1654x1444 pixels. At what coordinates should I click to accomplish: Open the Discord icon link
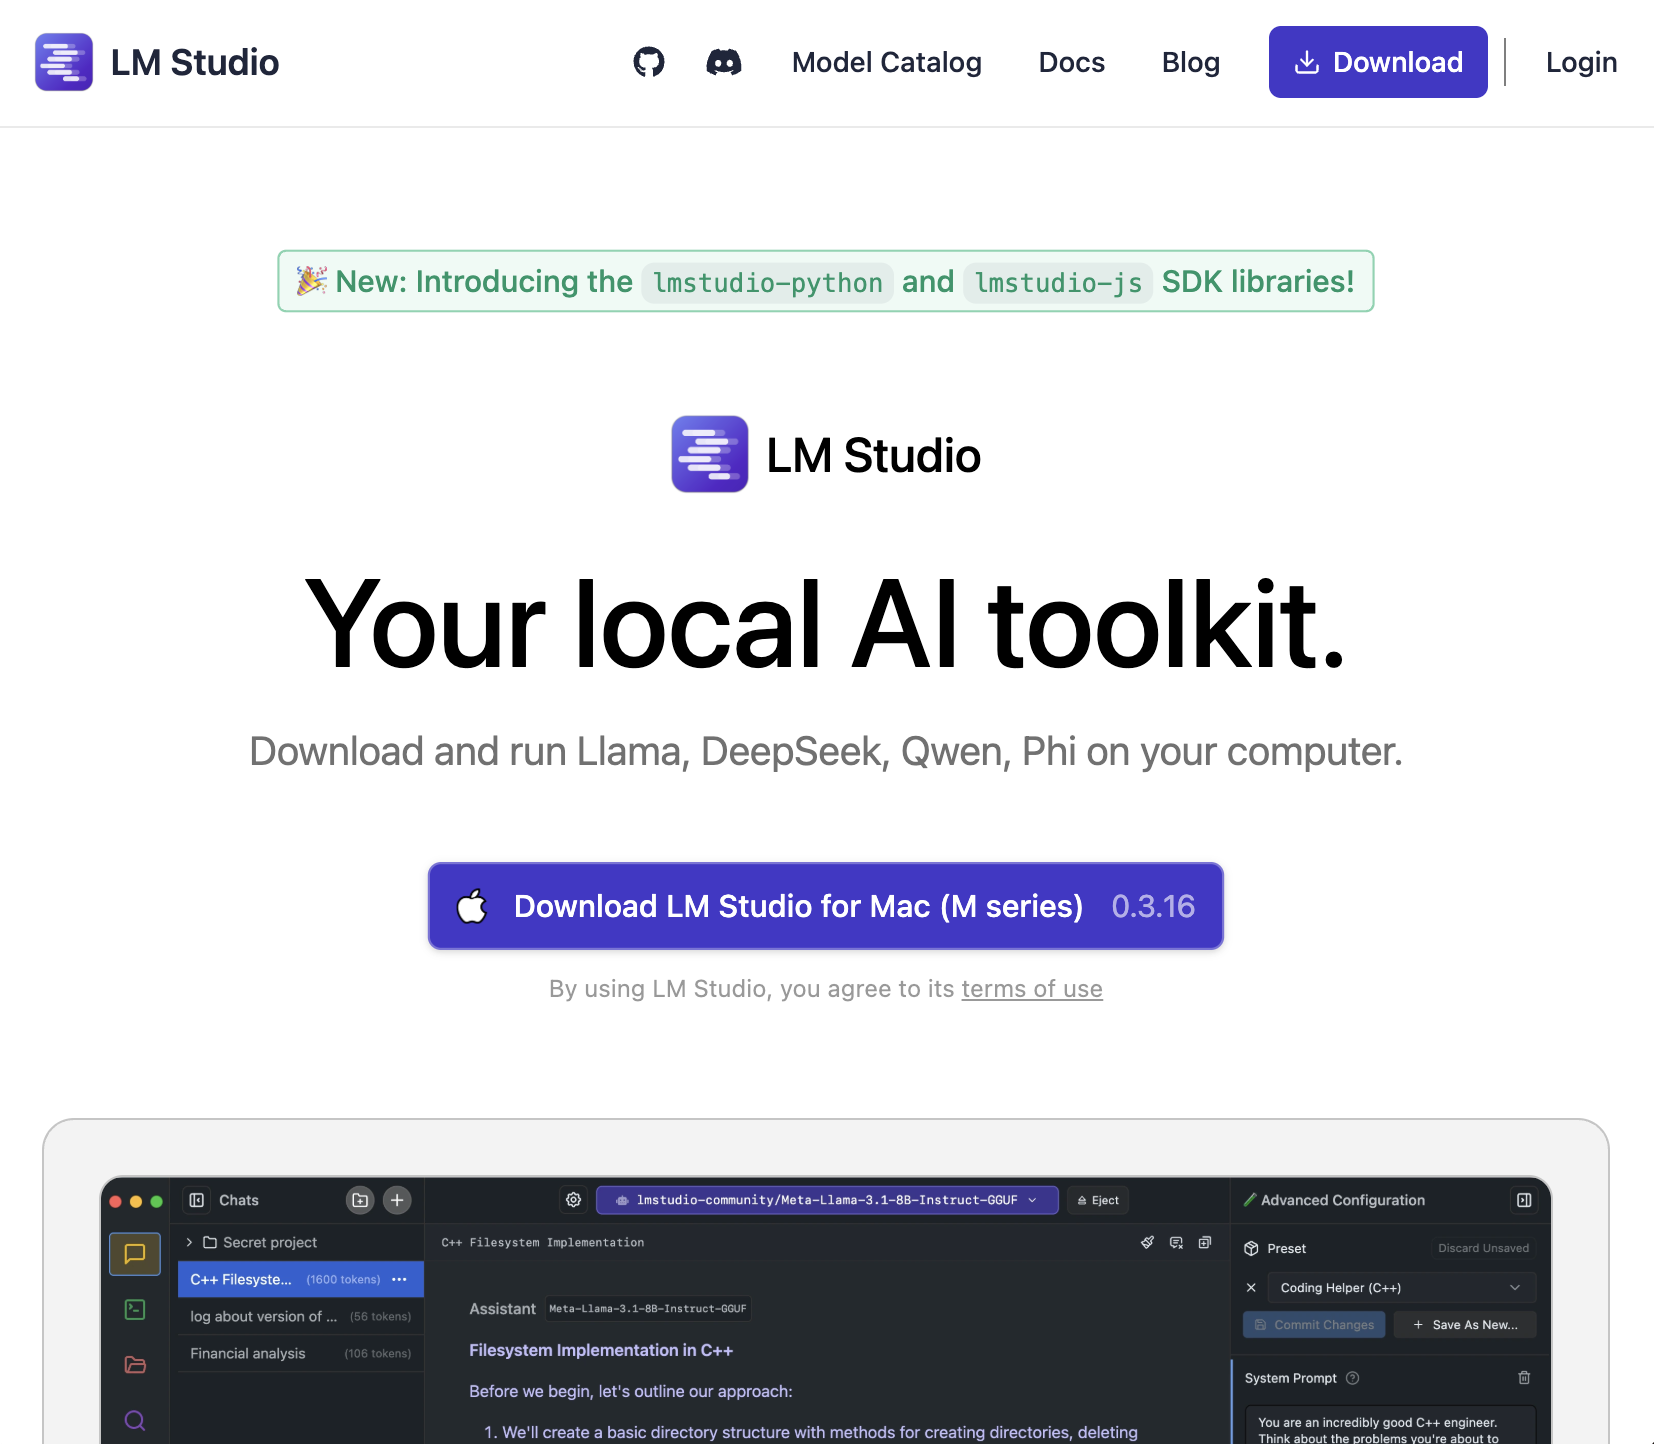724,62
